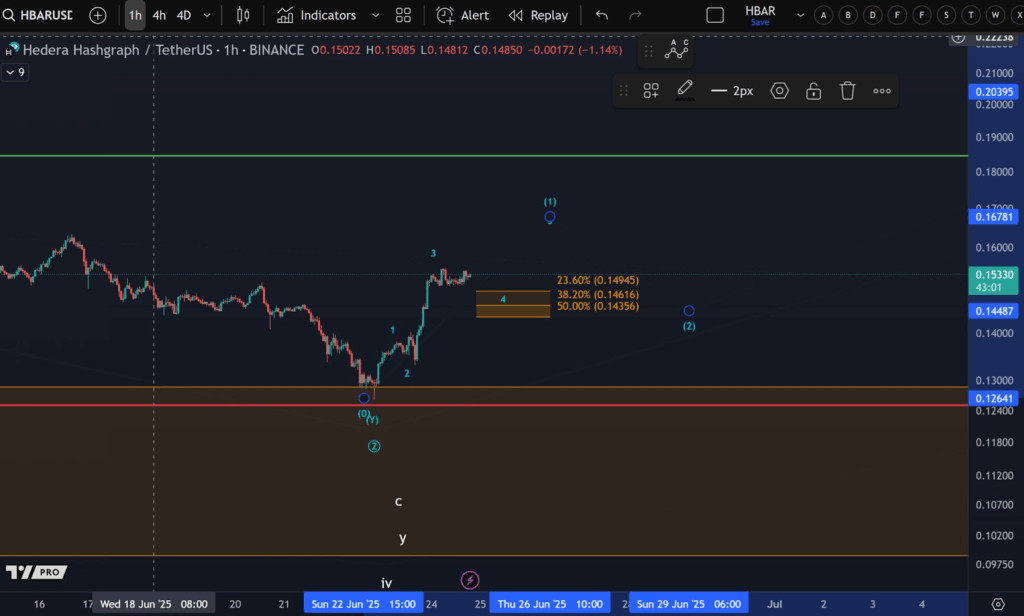Open the T circle shortcut

tap(971, 15)
